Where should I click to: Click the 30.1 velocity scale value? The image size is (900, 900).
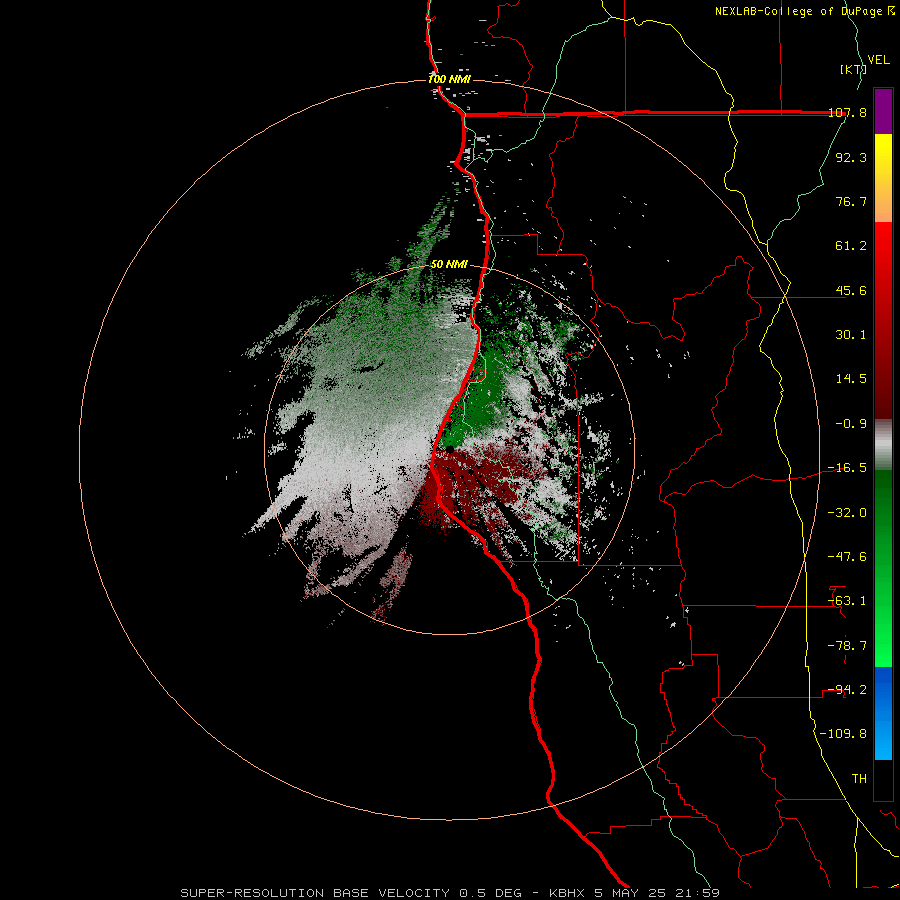click(x=851, y=335)
